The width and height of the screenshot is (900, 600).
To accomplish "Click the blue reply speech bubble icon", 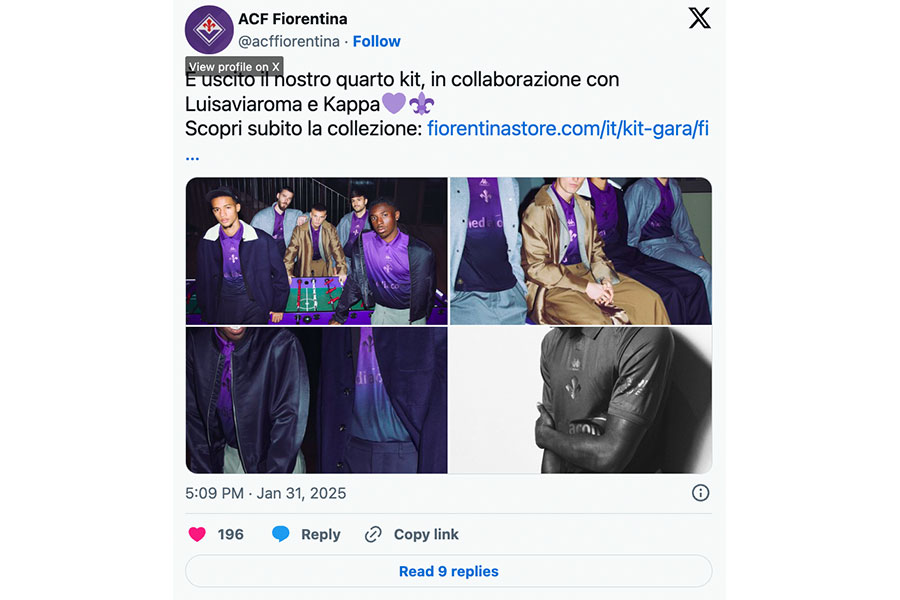I will (x=280, y=534).
